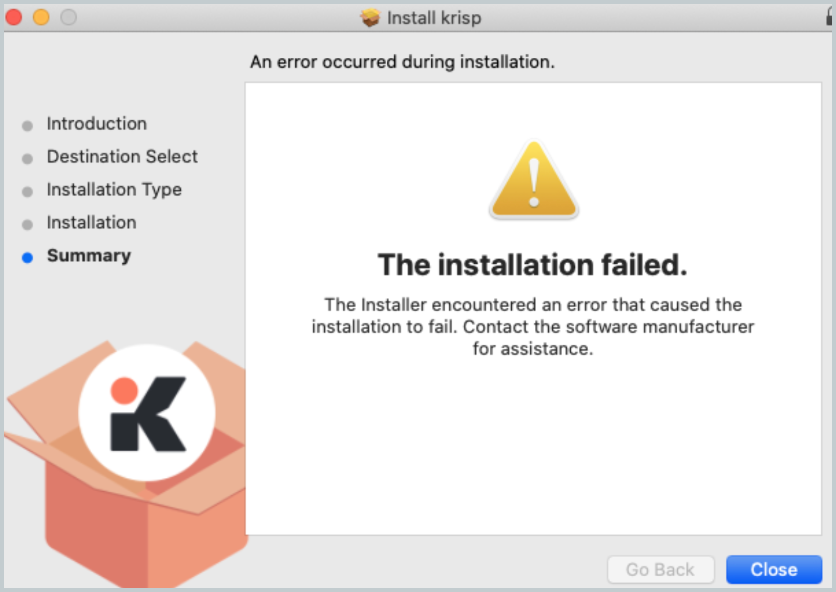This screenshot has height=592, width=836.
Task: Click the lock icon in title bar
Action: coord(830,16)
